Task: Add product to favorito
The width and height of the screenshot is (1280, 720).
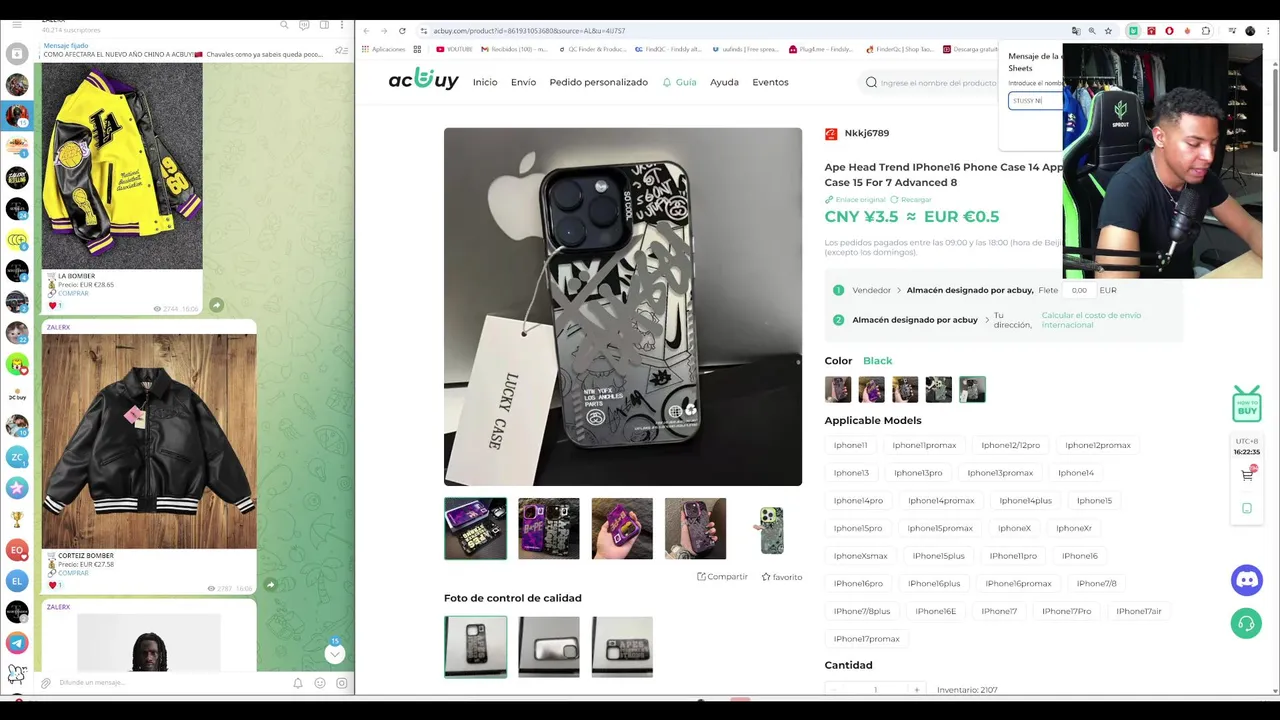Action: 782,576
